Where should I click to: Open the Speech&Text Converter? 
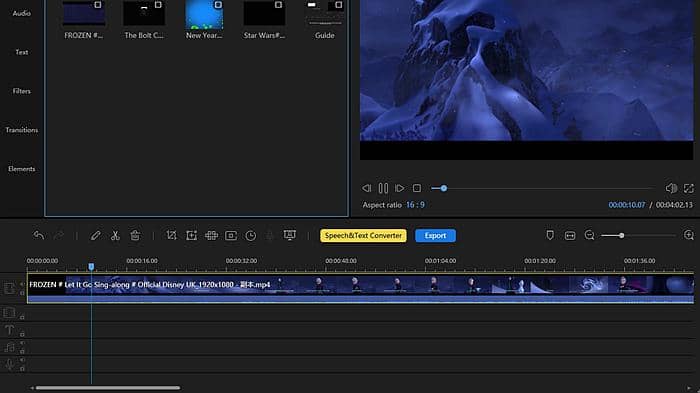click(363, 235)
